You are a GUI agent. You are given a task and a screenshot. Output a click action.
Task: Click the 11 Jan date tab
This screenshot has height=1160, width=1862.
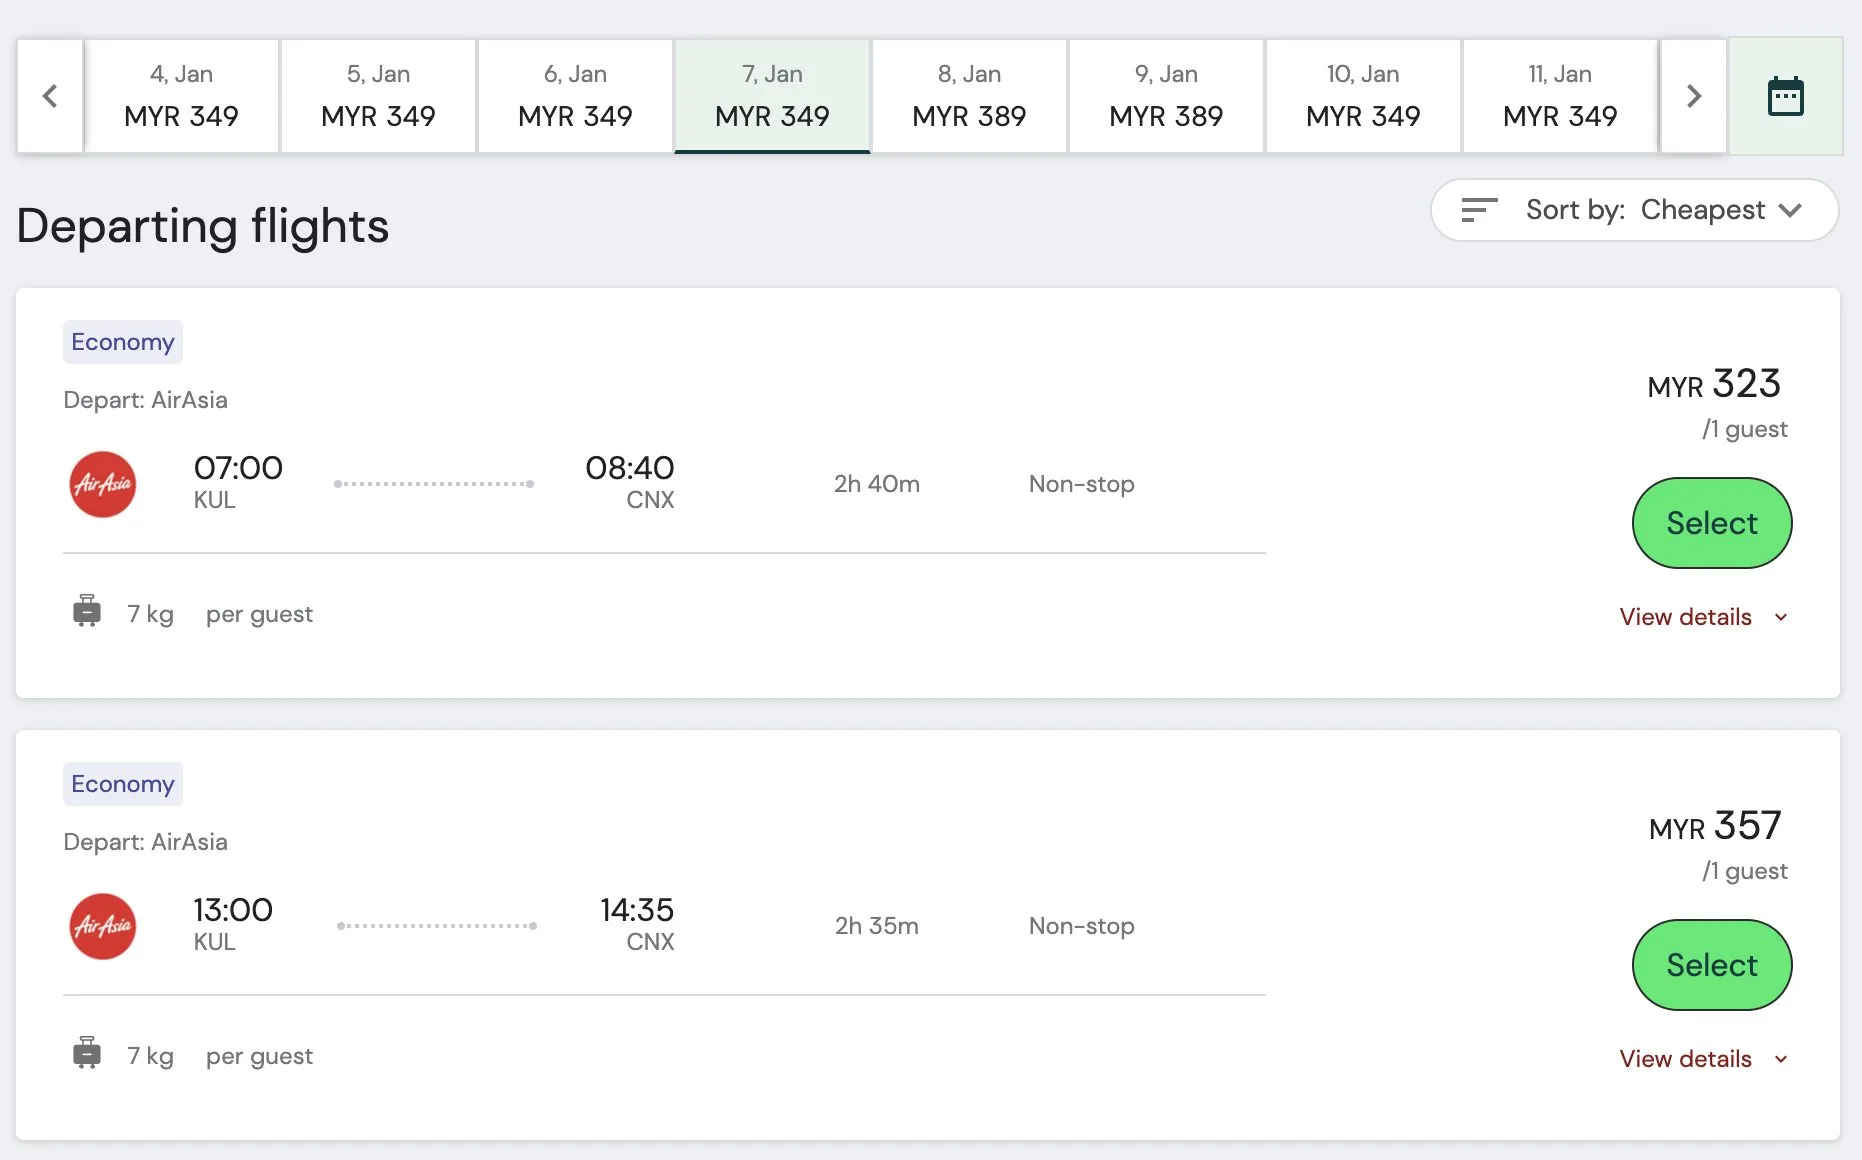click(1560, 97)
